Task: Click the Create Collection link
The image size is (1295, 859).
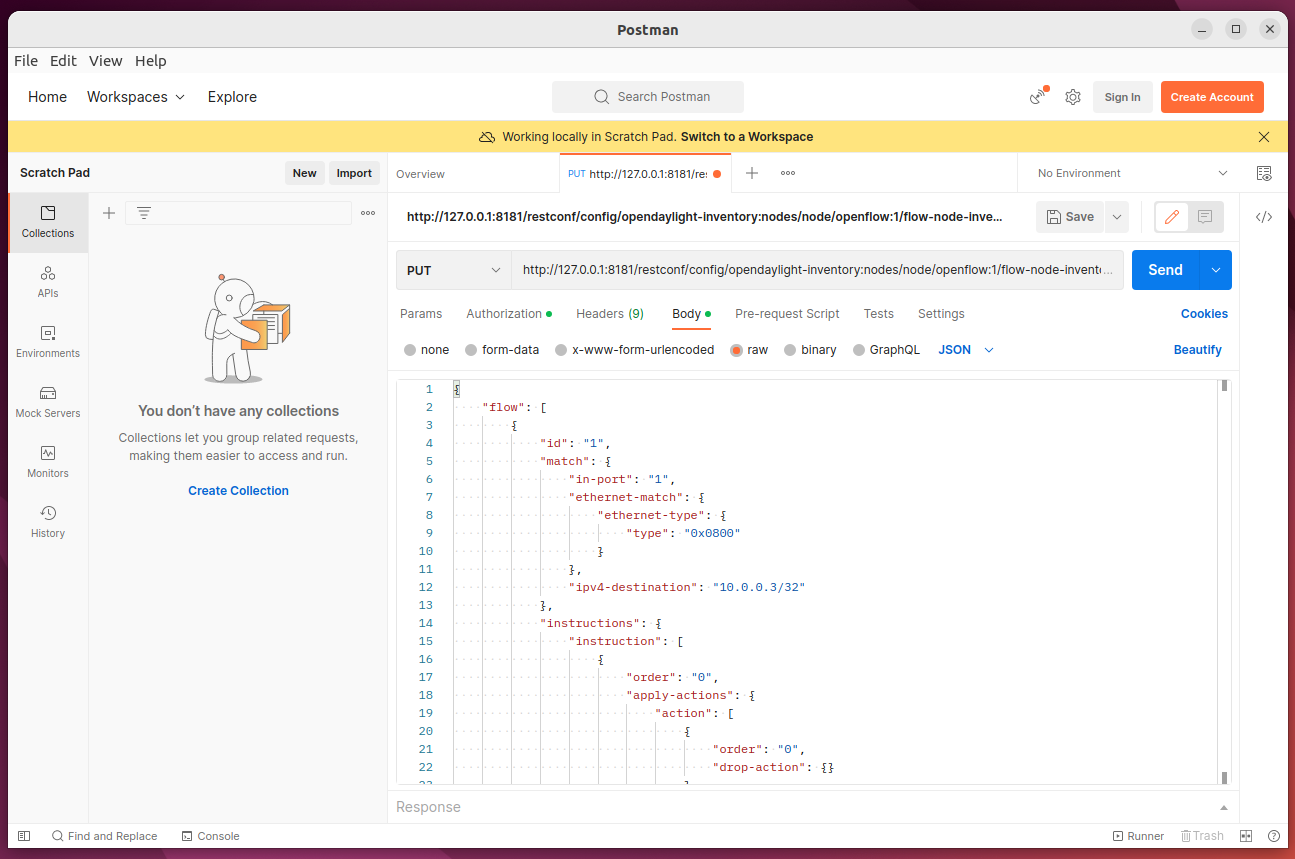Action: coord(238,491)
